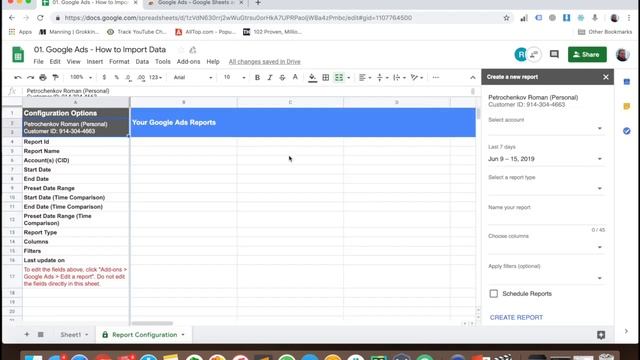Open the all sheets list icon
640x360 pixels.
[40, 335]
